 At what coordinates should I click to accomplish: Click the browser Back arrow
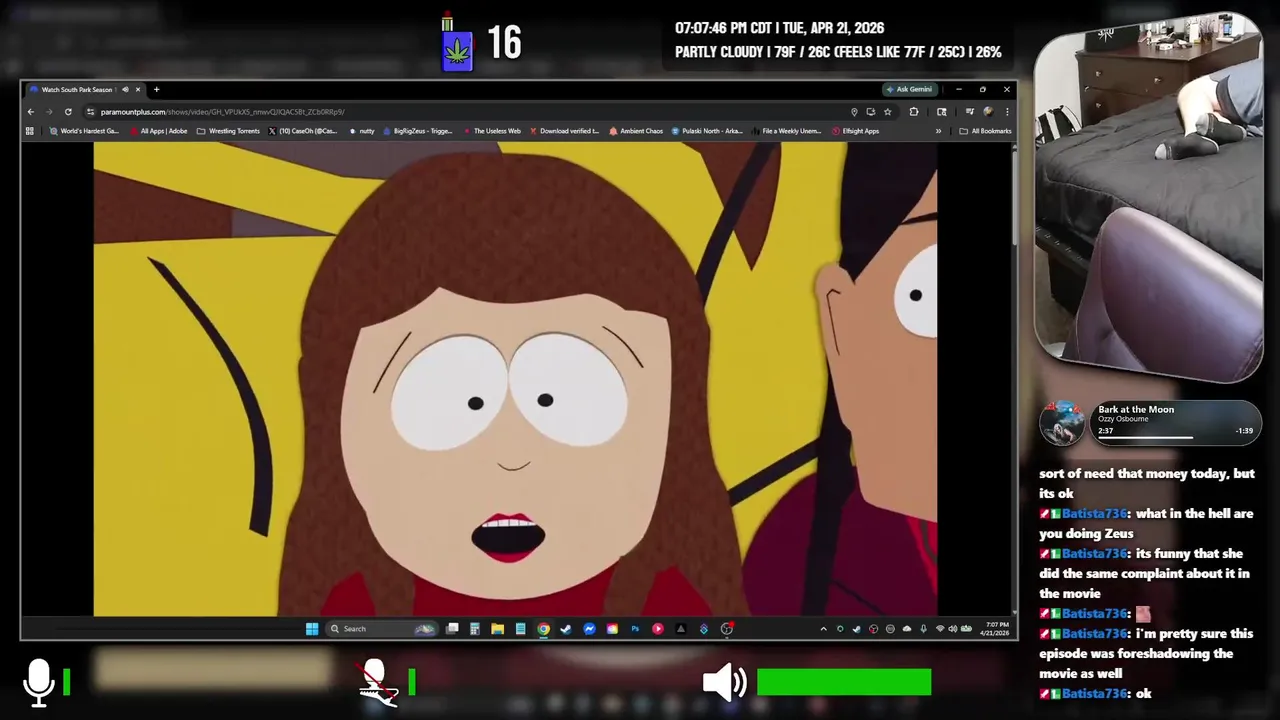tap(31, 112)
